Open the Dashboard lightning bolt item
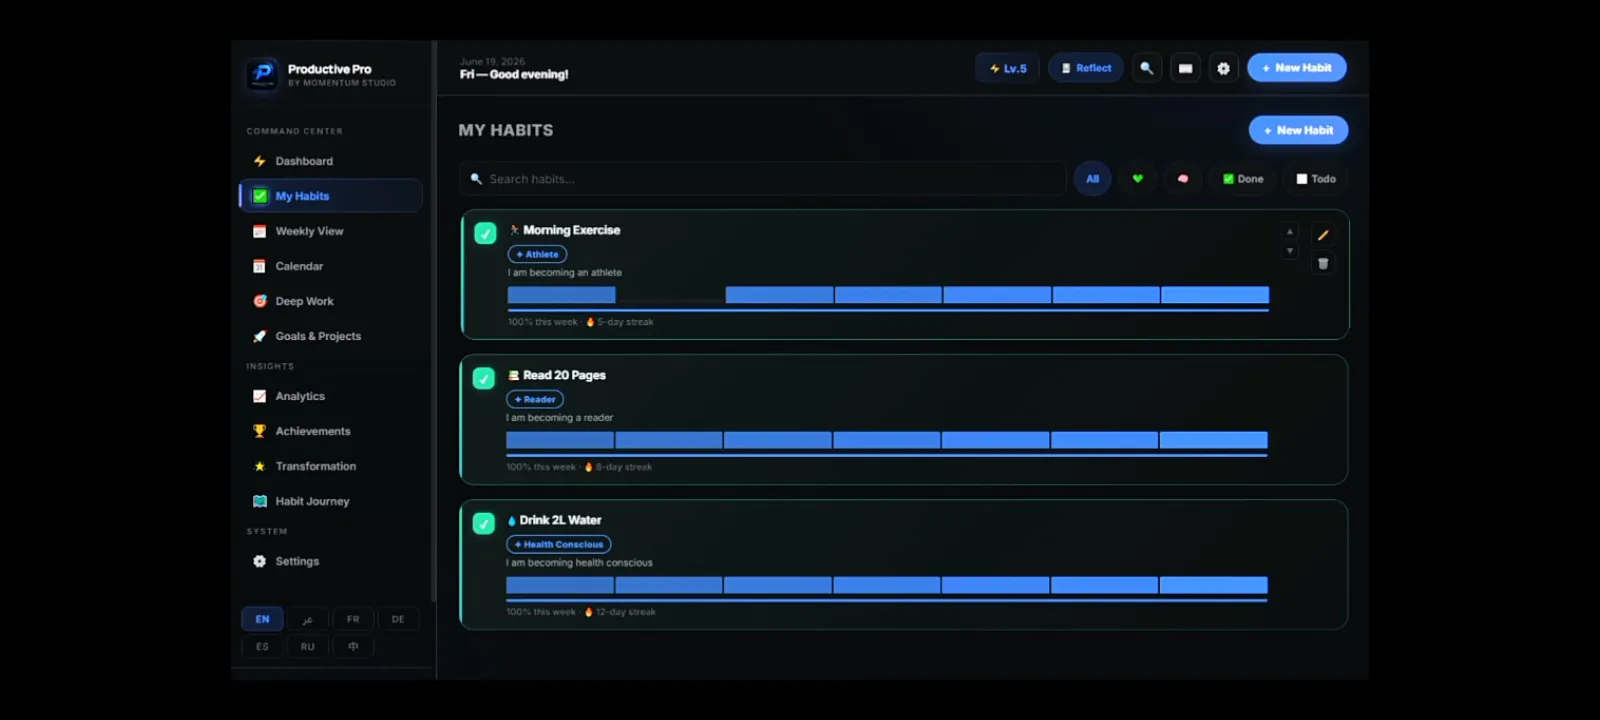This screenshot has width=1600, height=720. [330, 161]
